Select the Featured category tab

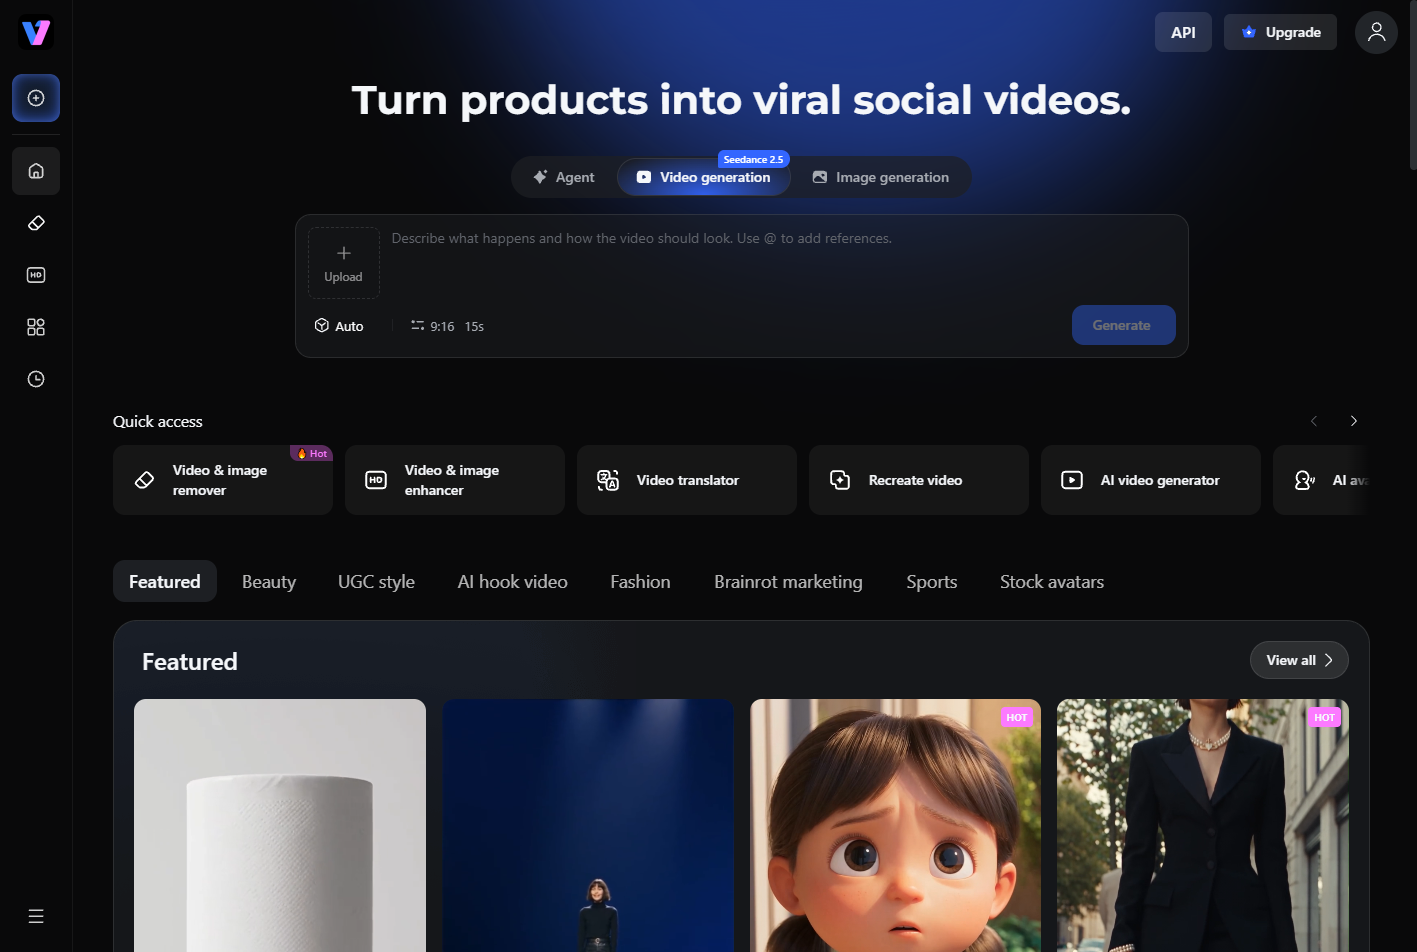[x=165, y=581]
